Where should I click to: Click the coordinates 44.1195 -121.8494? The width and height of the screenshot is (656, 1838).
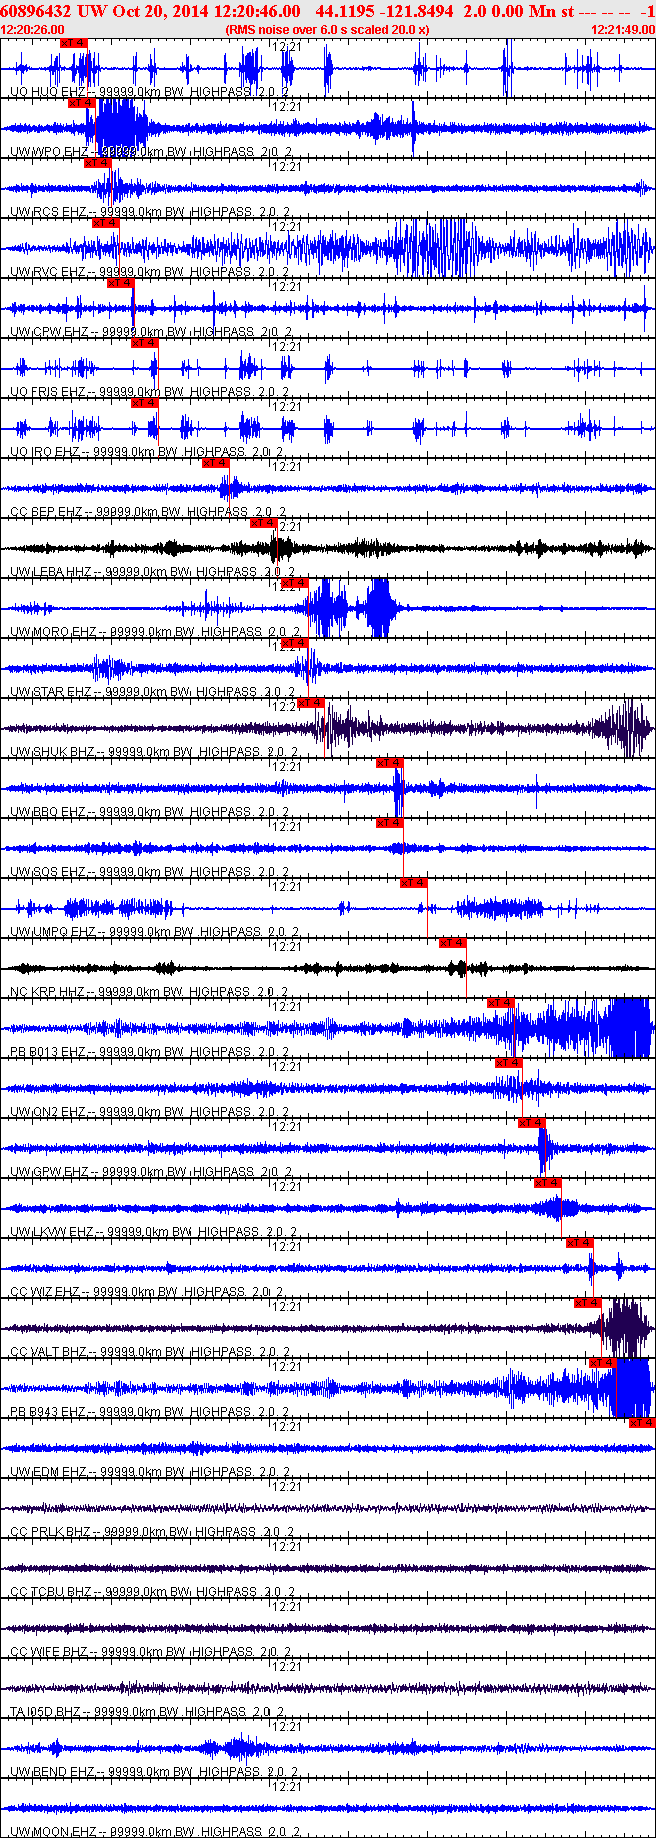tap(384, 11)
